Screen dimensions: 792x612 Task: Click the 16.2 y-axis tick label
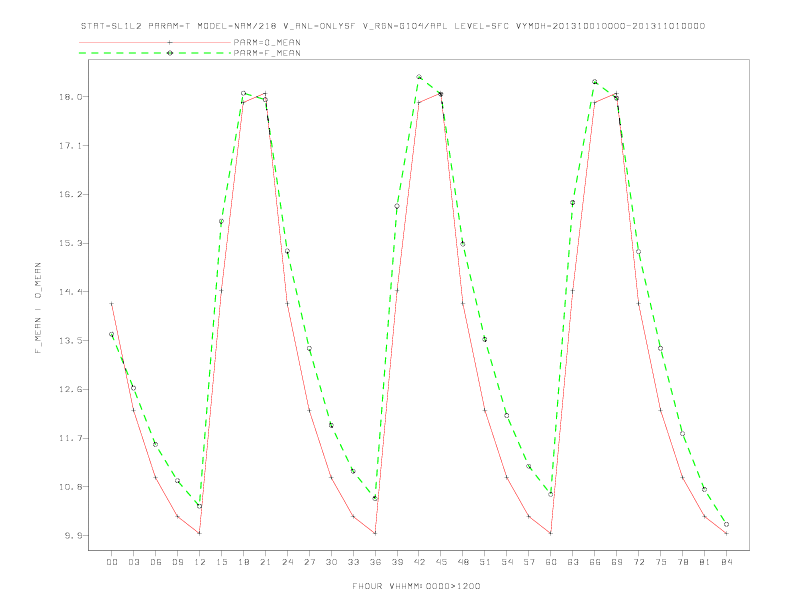tap(71, 194)
